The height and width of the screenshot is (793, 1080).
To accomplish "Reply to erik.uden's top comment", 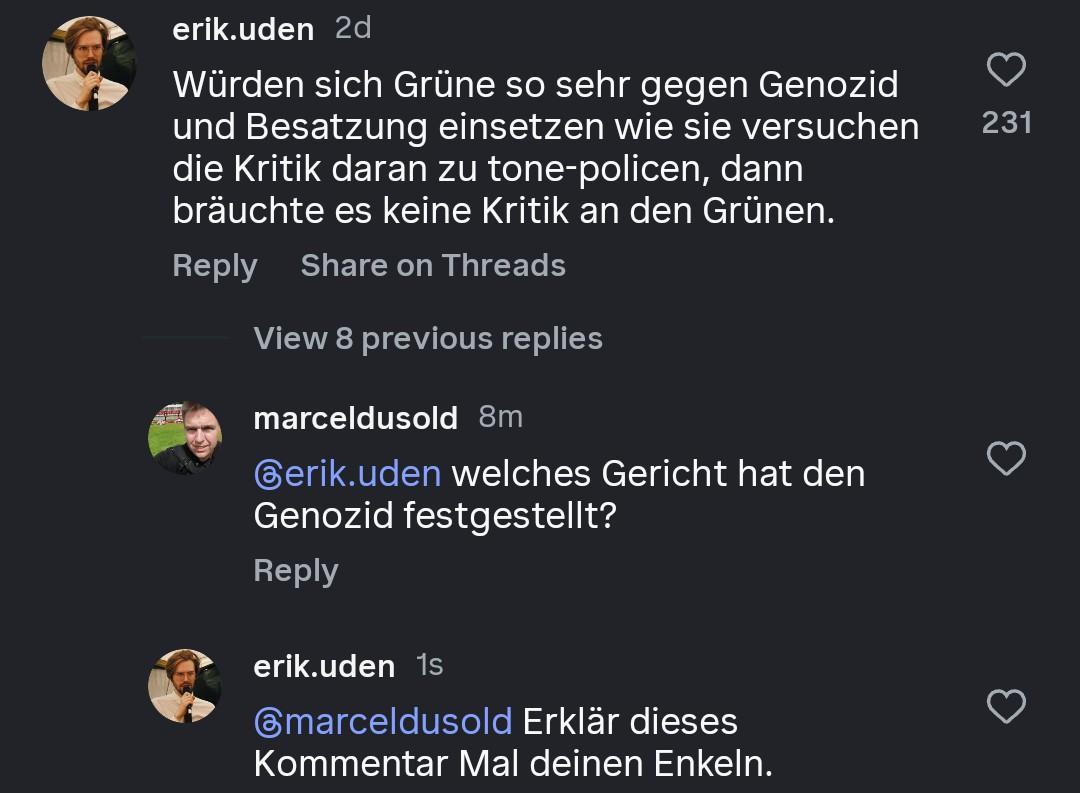I will 214,266.
